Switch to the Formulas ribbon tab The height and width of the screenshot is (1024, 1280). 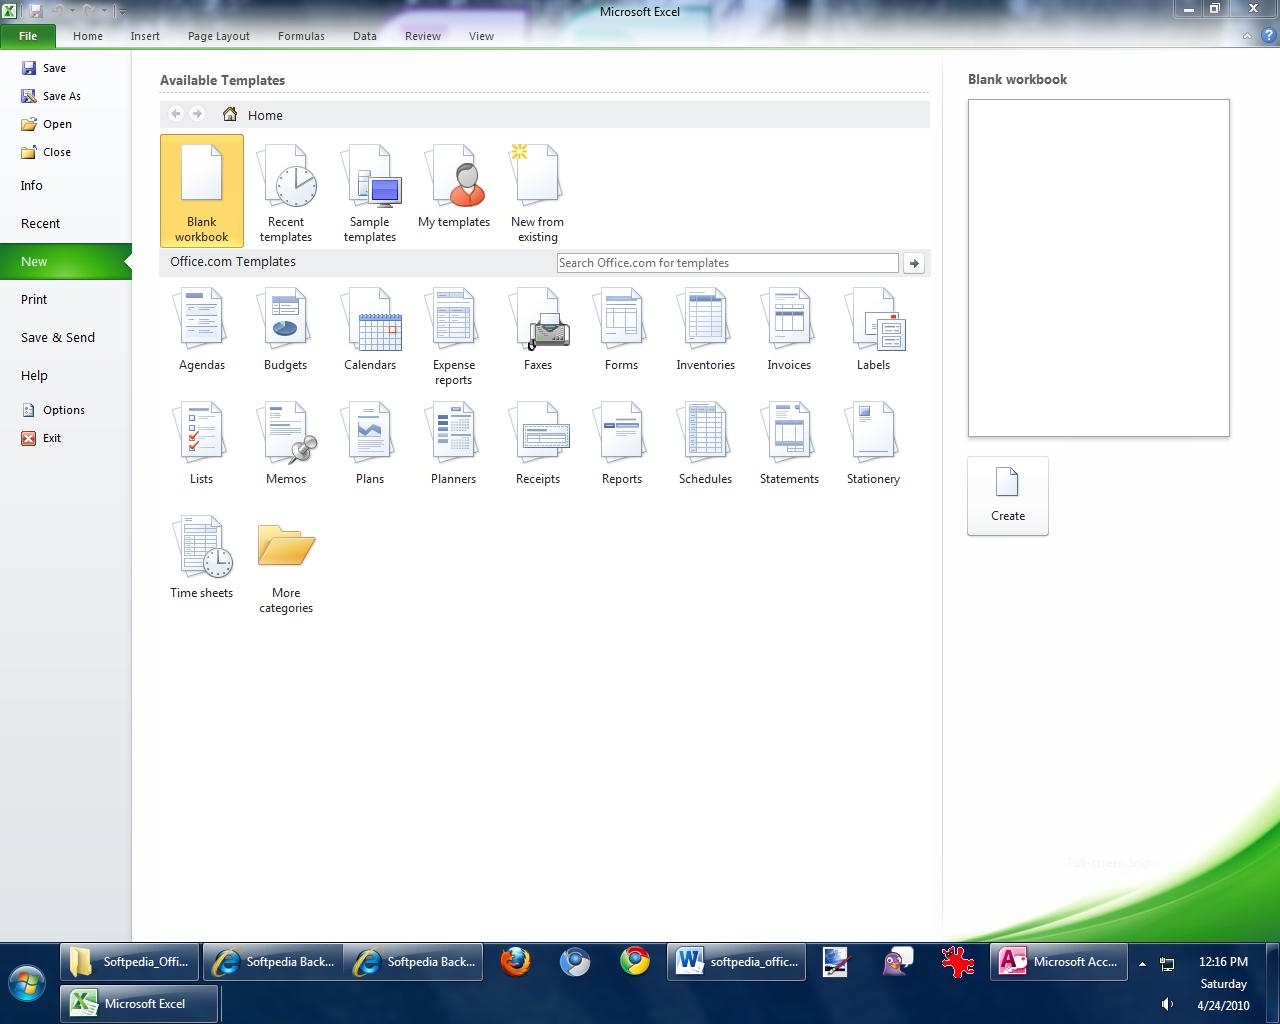(x=301, y=36)
